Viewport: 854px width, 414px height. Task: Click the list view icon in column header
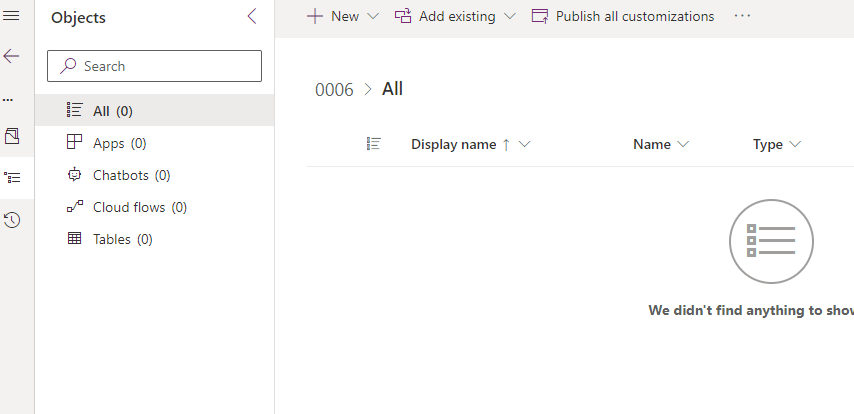(x=374, y=144)
